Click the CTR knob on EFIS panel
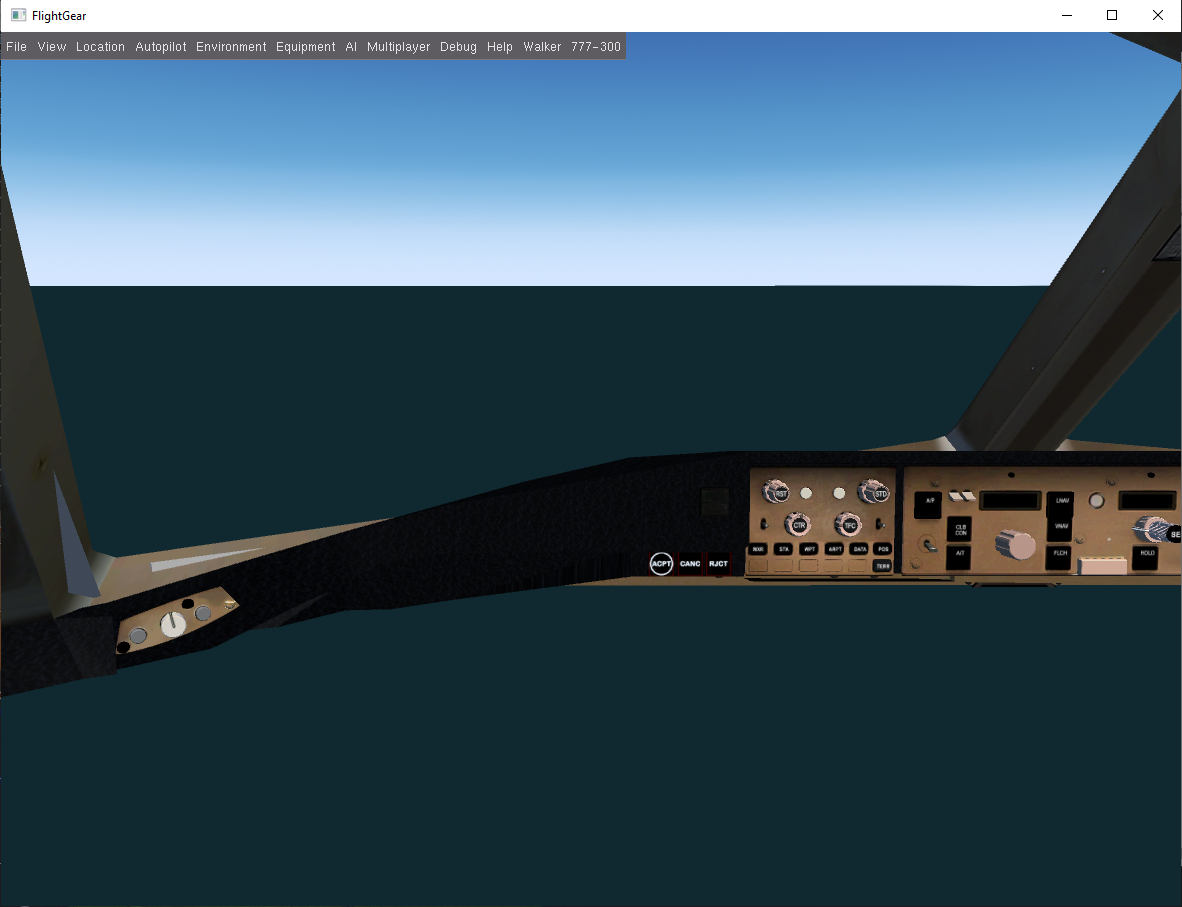Image resolution: width=1182 pixels, height=907 pixels. (798, 524)
